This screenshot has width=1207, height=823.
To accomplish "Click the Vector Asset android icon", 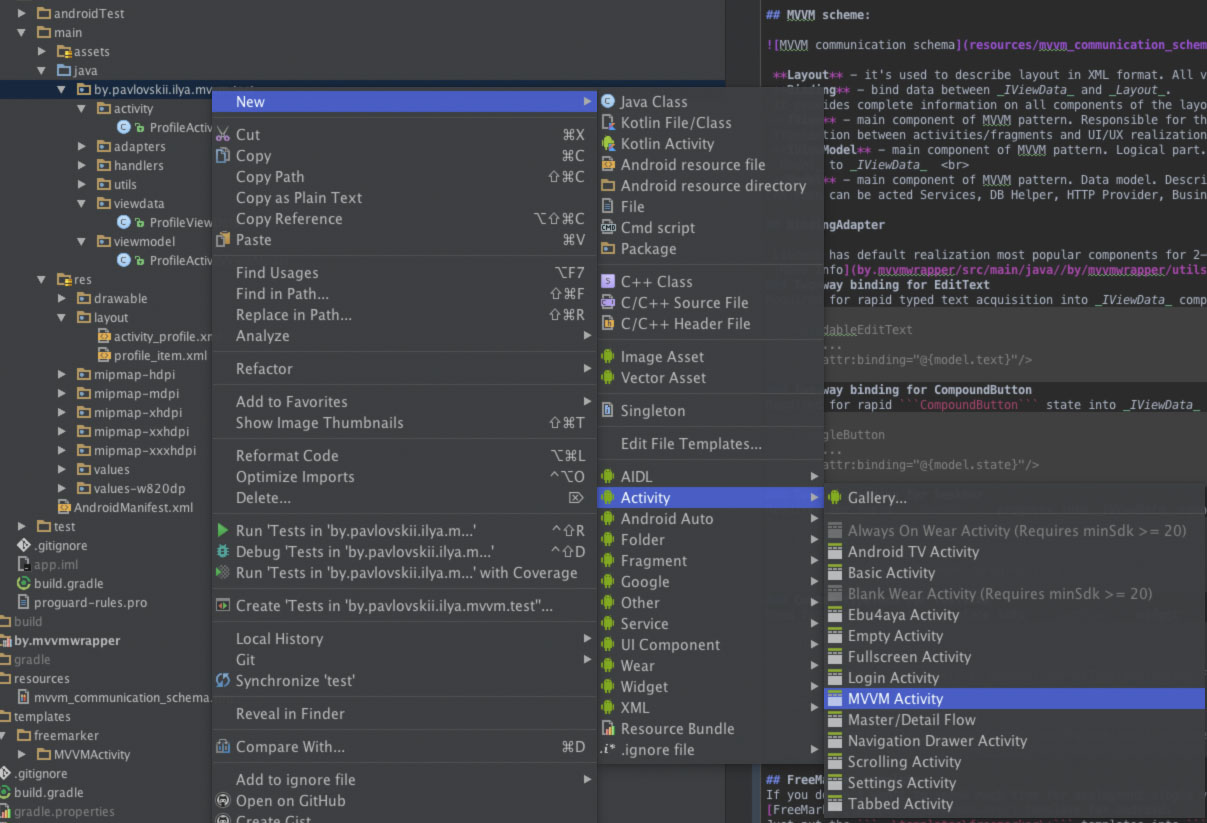I will click(607, 377).
